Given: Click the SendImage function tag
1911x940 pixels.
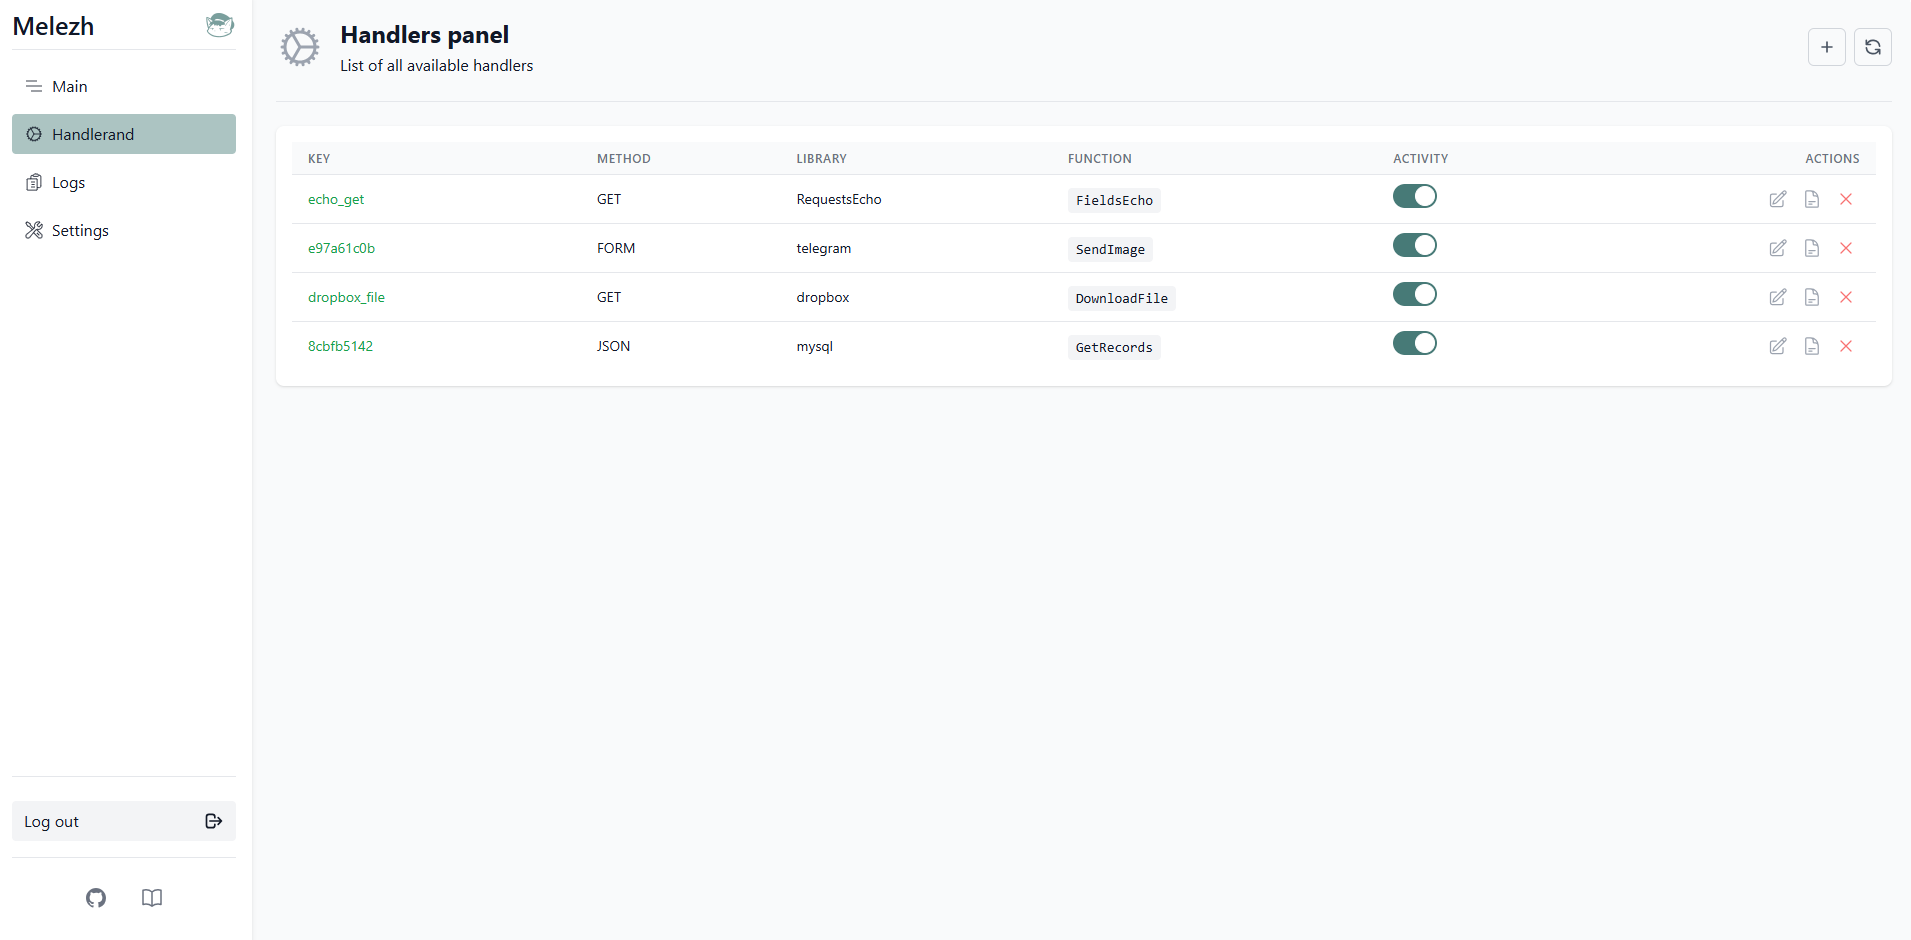Looking at the screenshot, I should coord(1110,249).
